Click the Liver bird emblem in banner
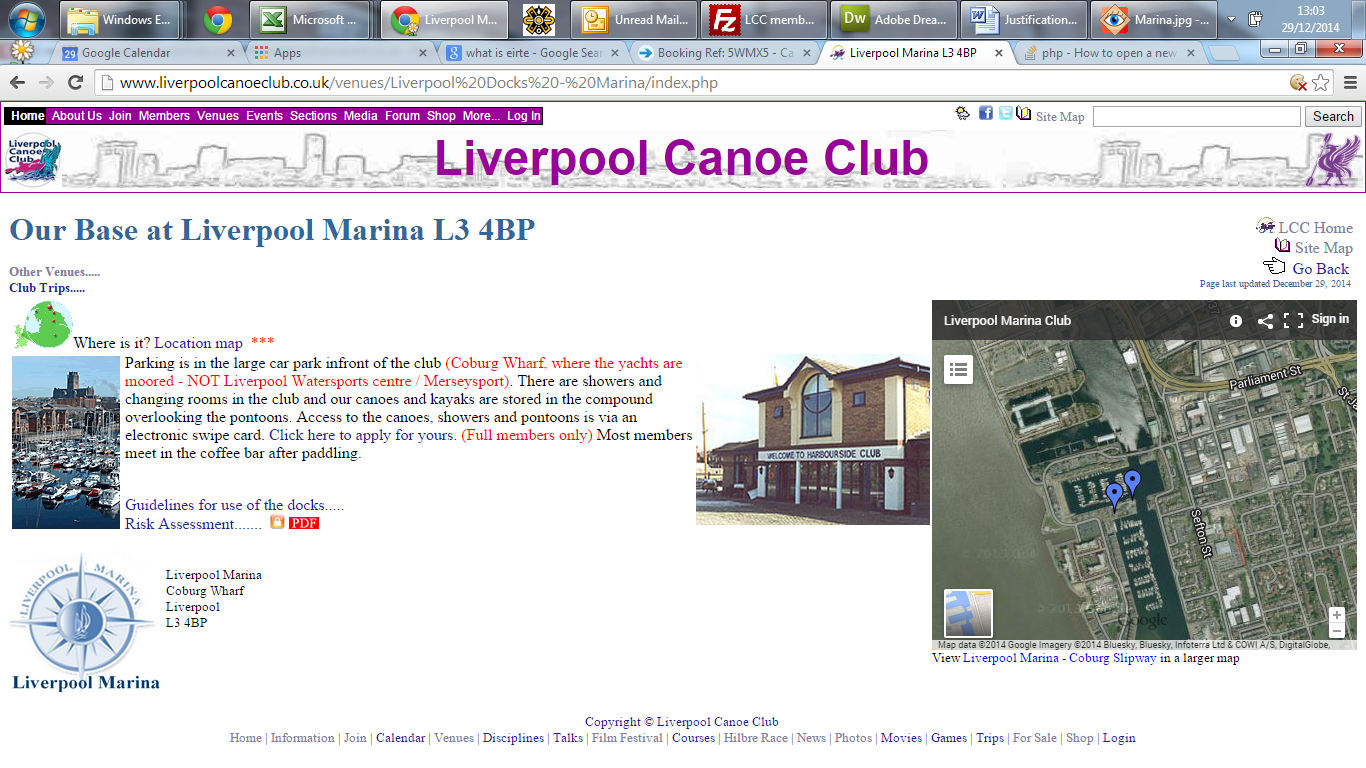 click(1334, 160)
